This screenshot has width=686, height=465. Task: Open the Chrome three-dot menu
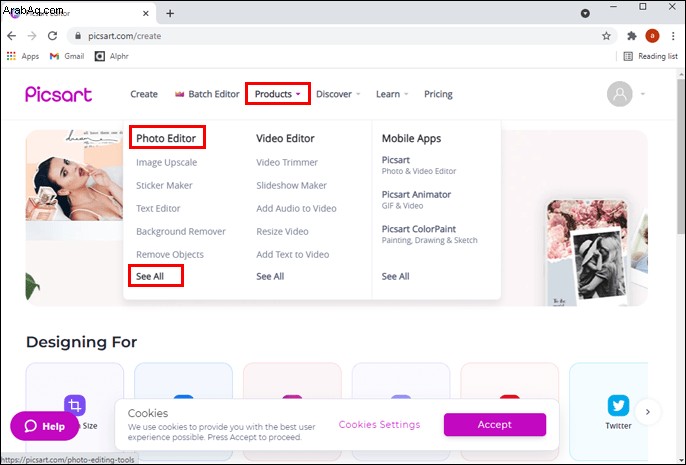(x=673, y=36)
